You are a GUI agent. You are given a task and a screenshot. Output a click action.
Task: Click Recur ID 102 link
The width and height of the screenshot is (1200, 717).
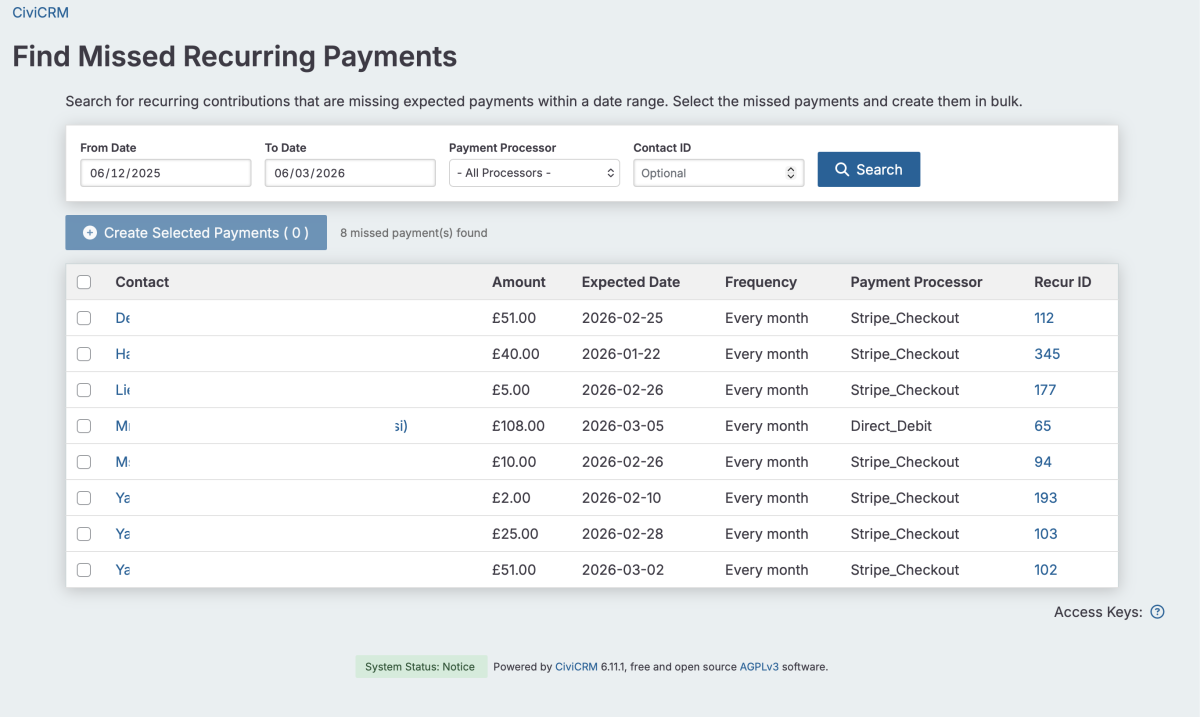1045,570
